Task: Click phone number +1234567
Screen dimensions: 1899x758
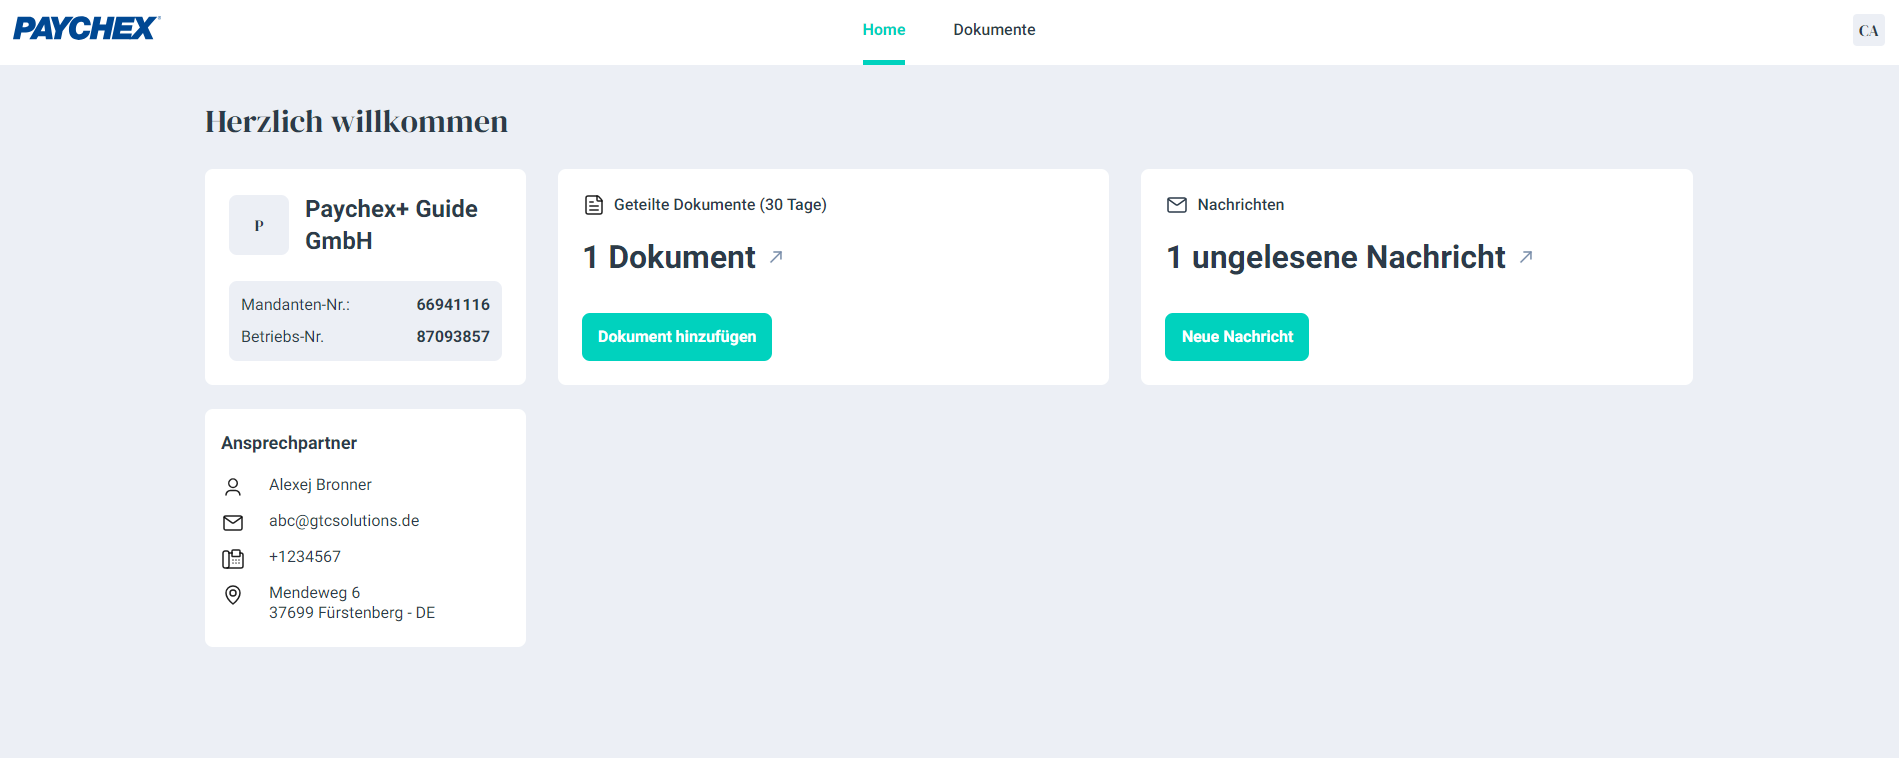Action: tap(305, 557)
